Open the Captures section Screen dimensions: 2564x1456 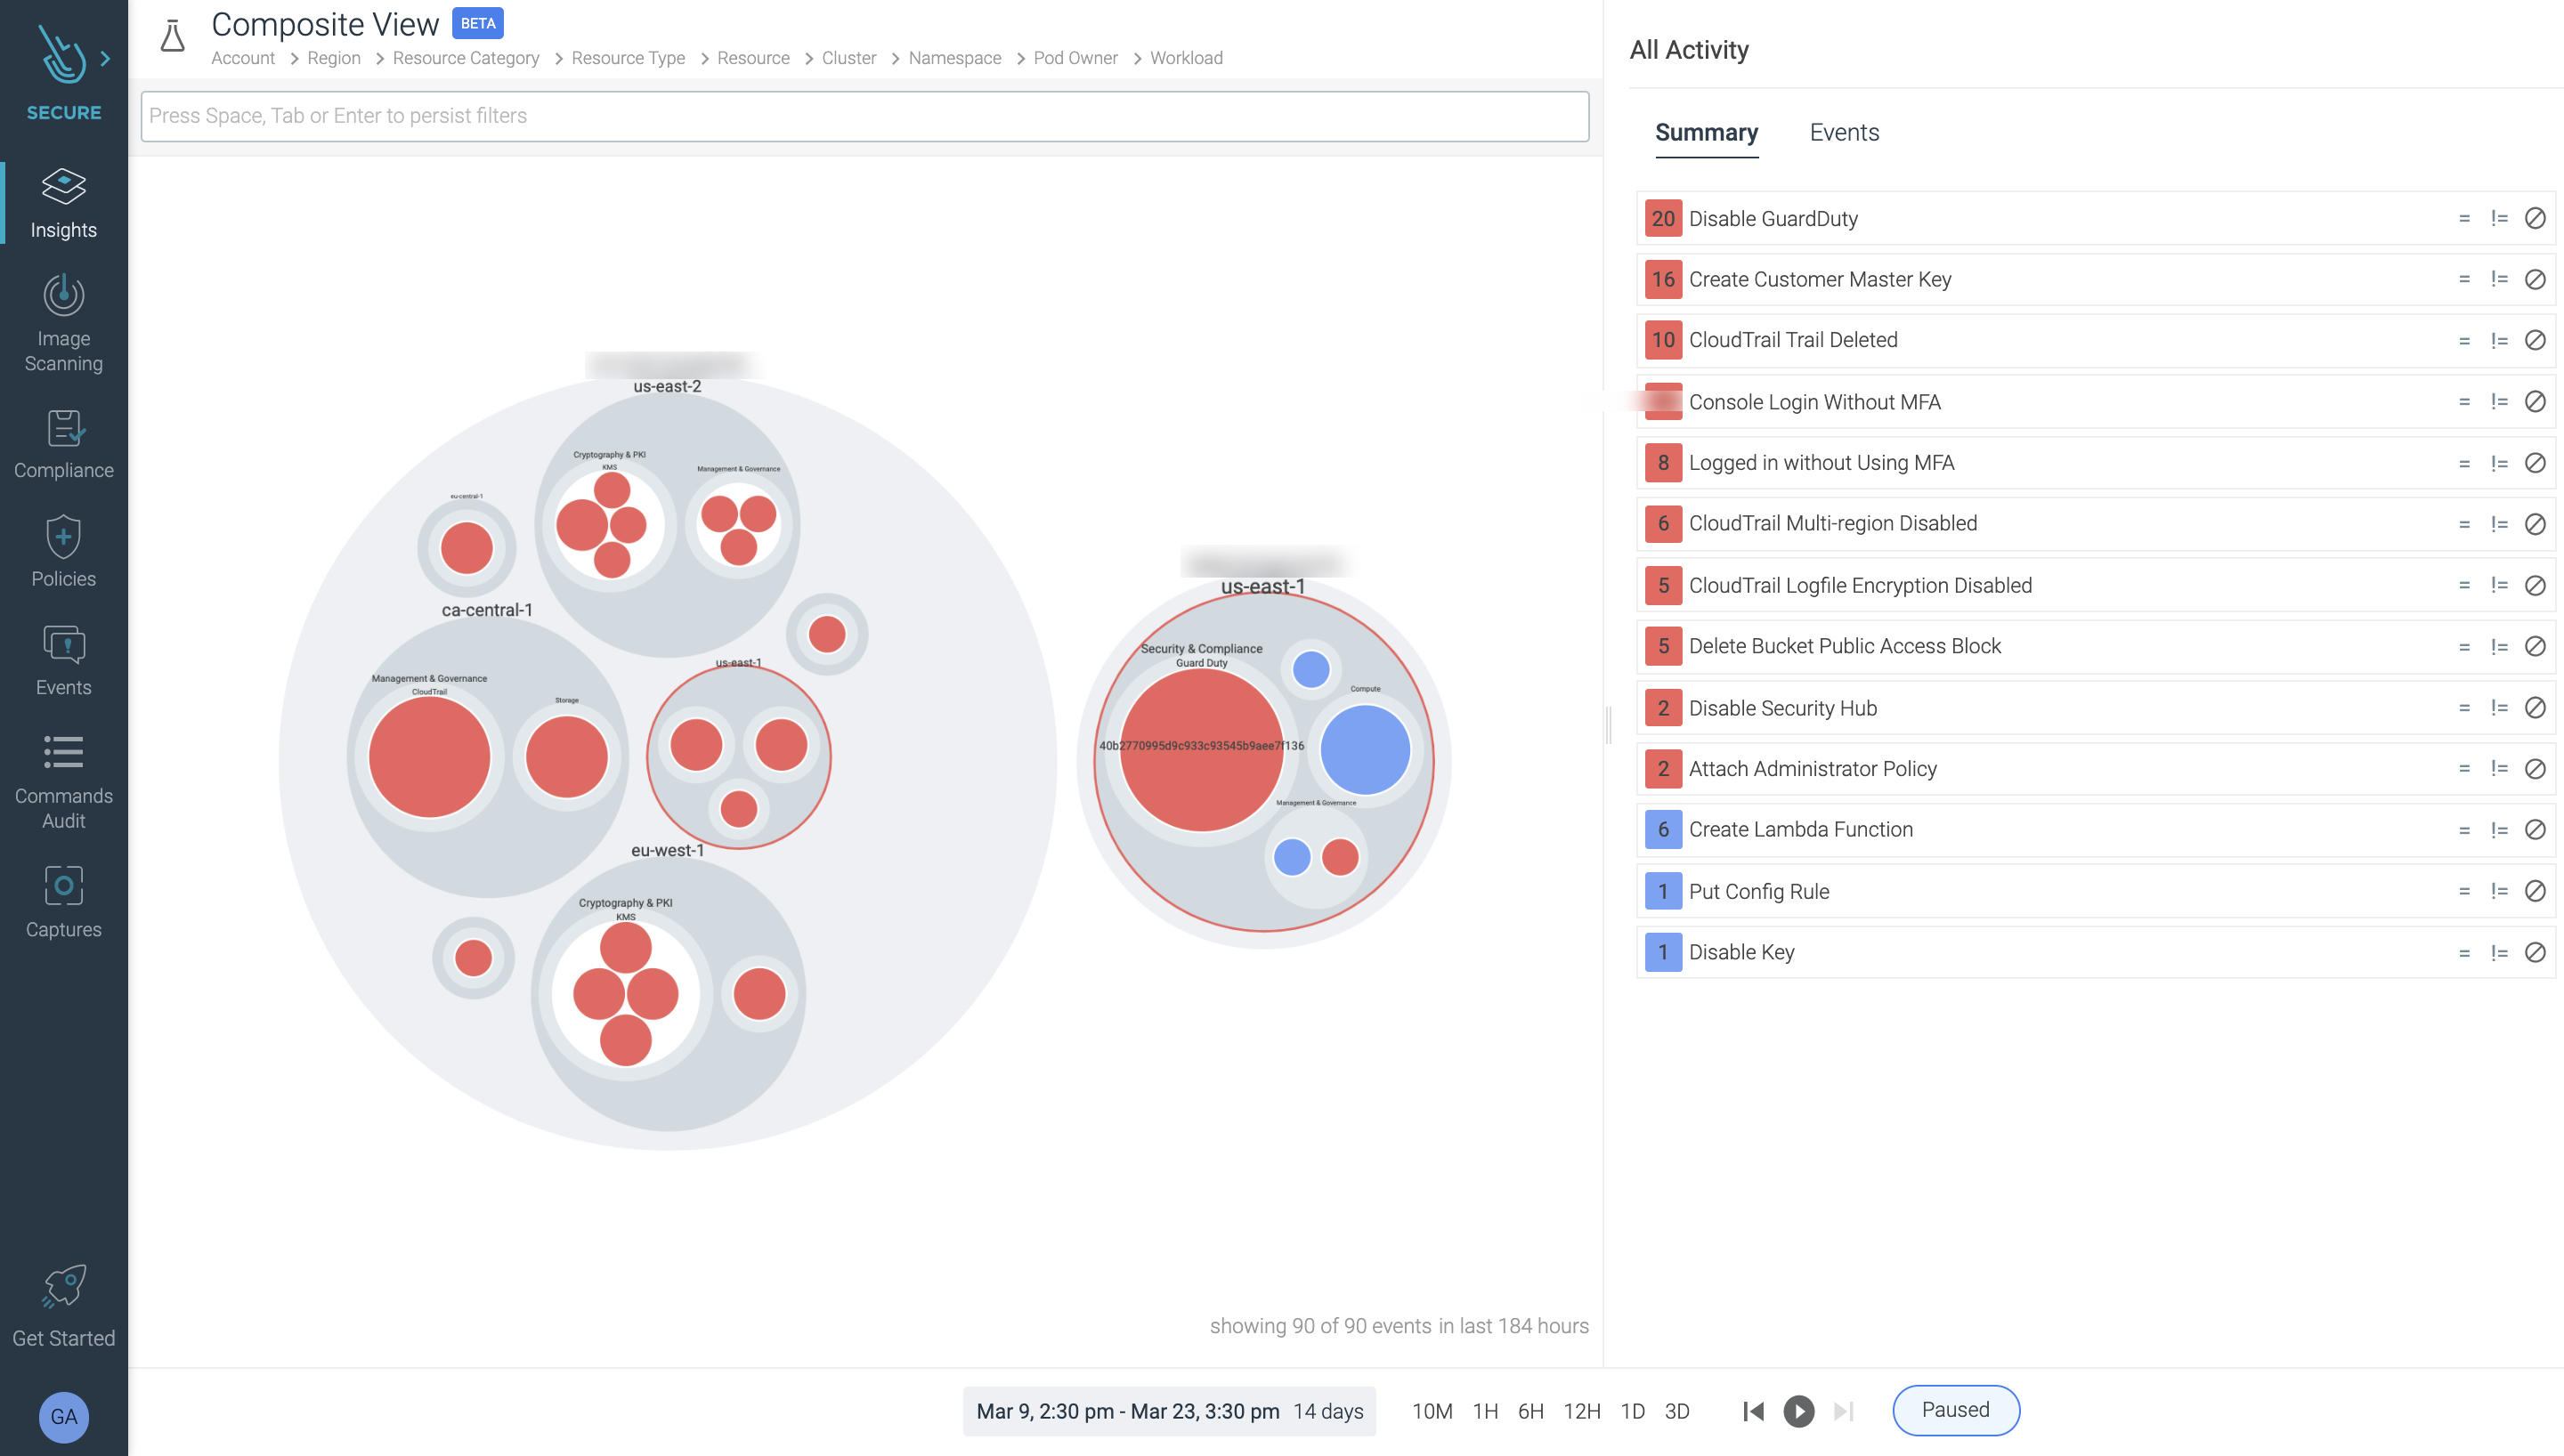coord(63,898)
